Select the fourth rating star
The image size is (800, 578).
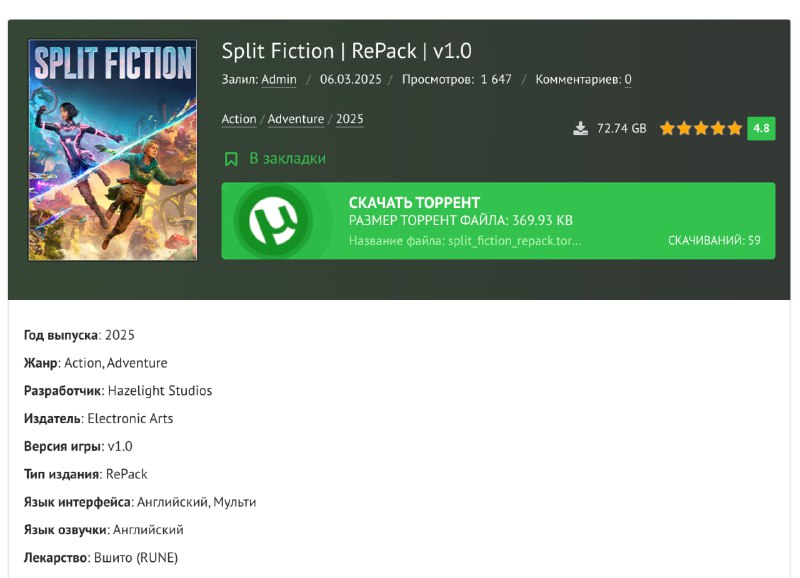[718, 129]
